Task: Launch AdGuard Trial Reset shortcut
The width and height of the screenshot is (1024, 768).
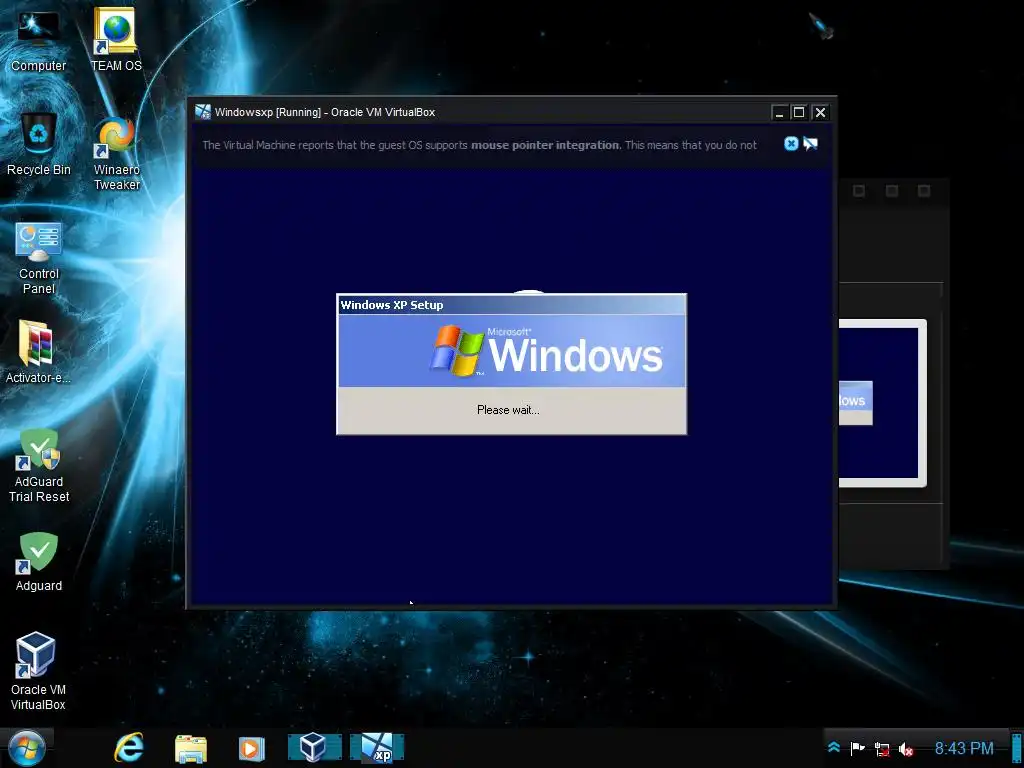Action: pos(39,466)
